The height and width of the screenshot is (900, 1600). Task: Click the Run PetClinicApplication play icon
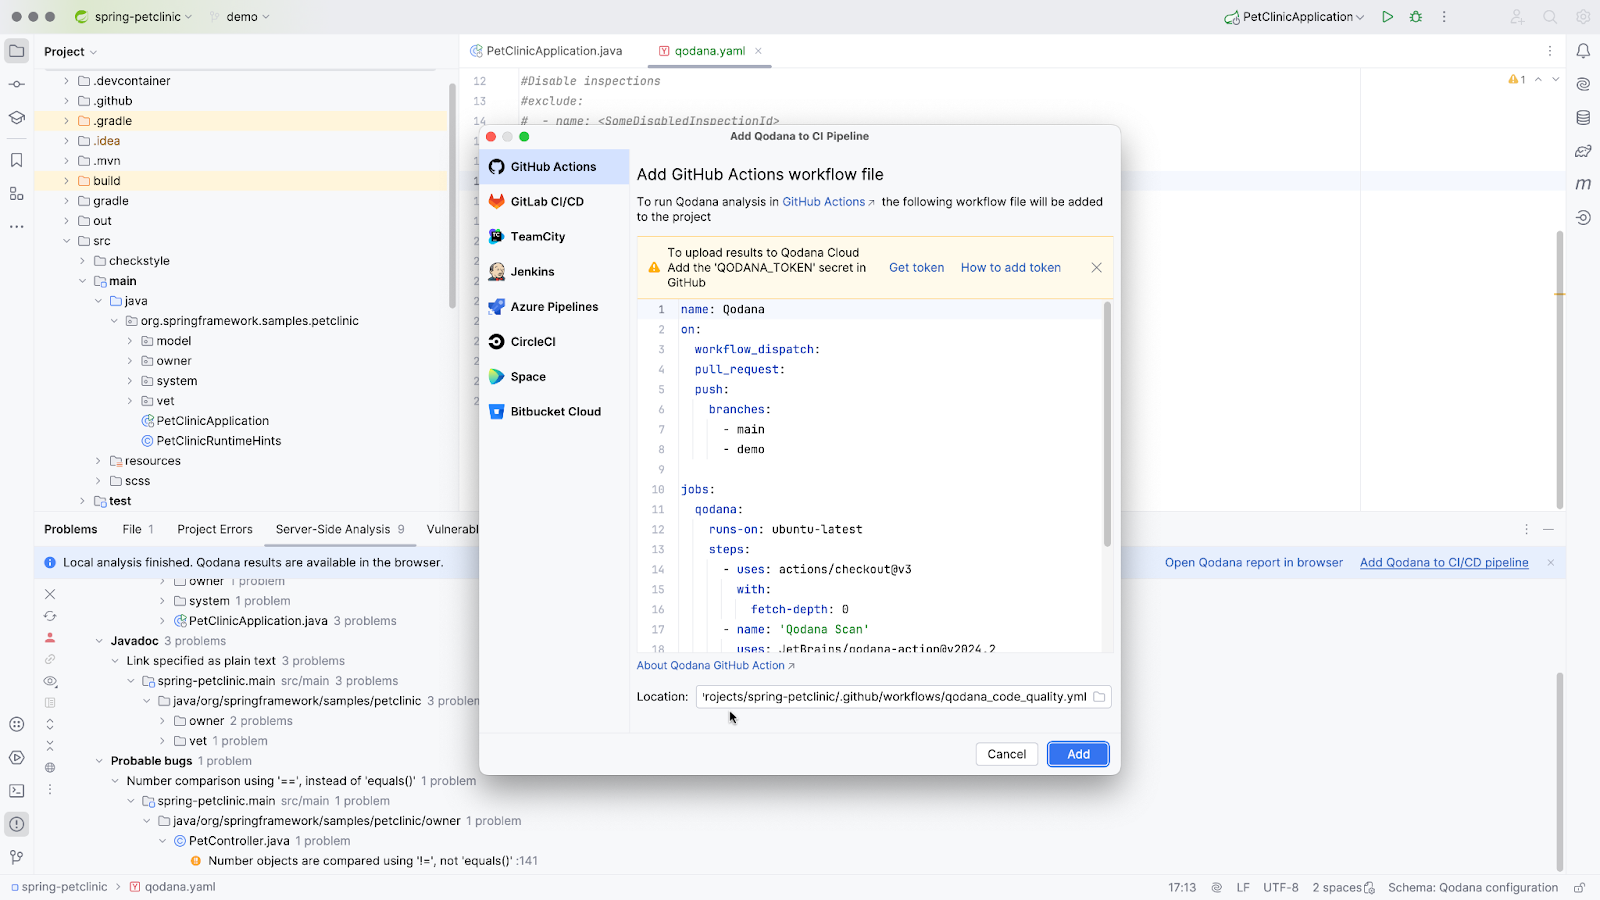tap(1387, 17)
